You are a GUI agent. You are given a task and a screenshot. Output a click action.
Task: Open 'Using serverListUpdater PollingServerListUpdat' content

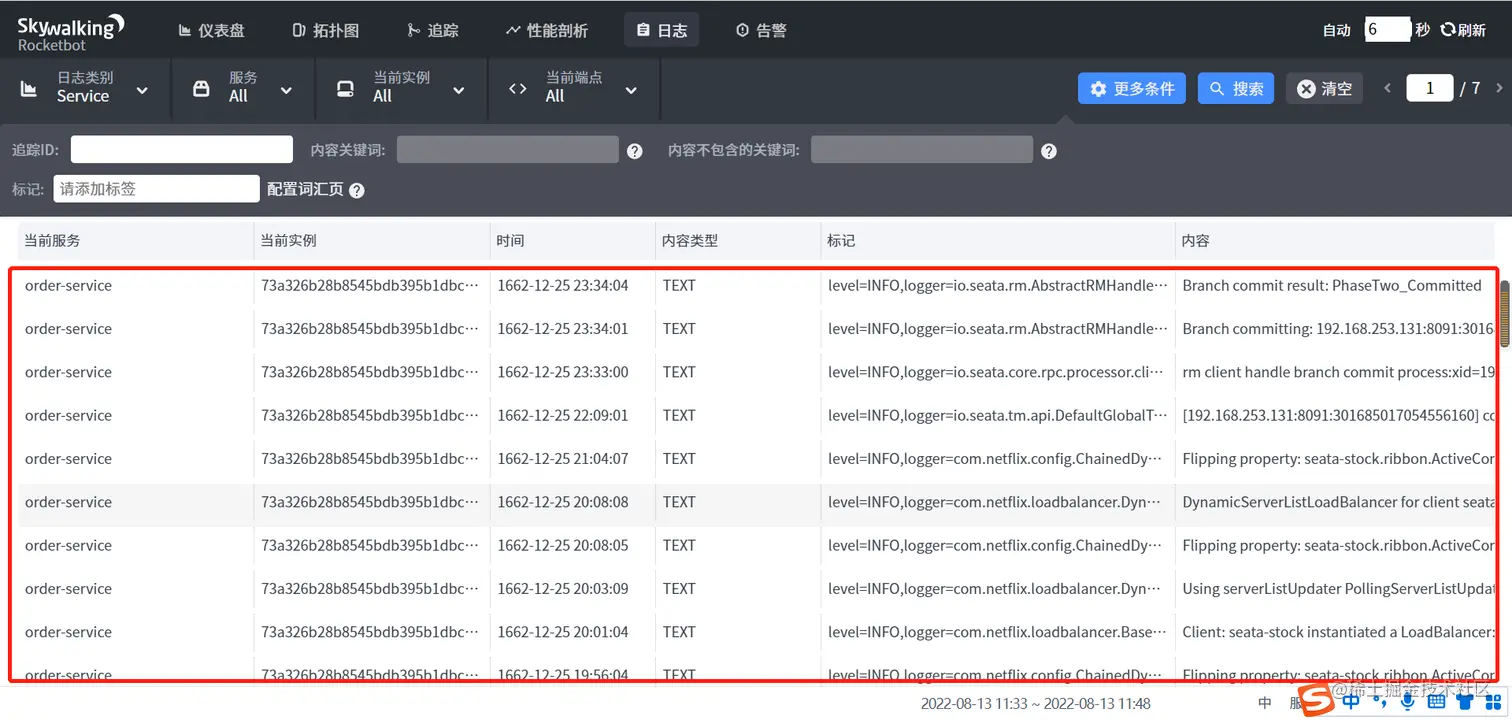click(1338, 588)
